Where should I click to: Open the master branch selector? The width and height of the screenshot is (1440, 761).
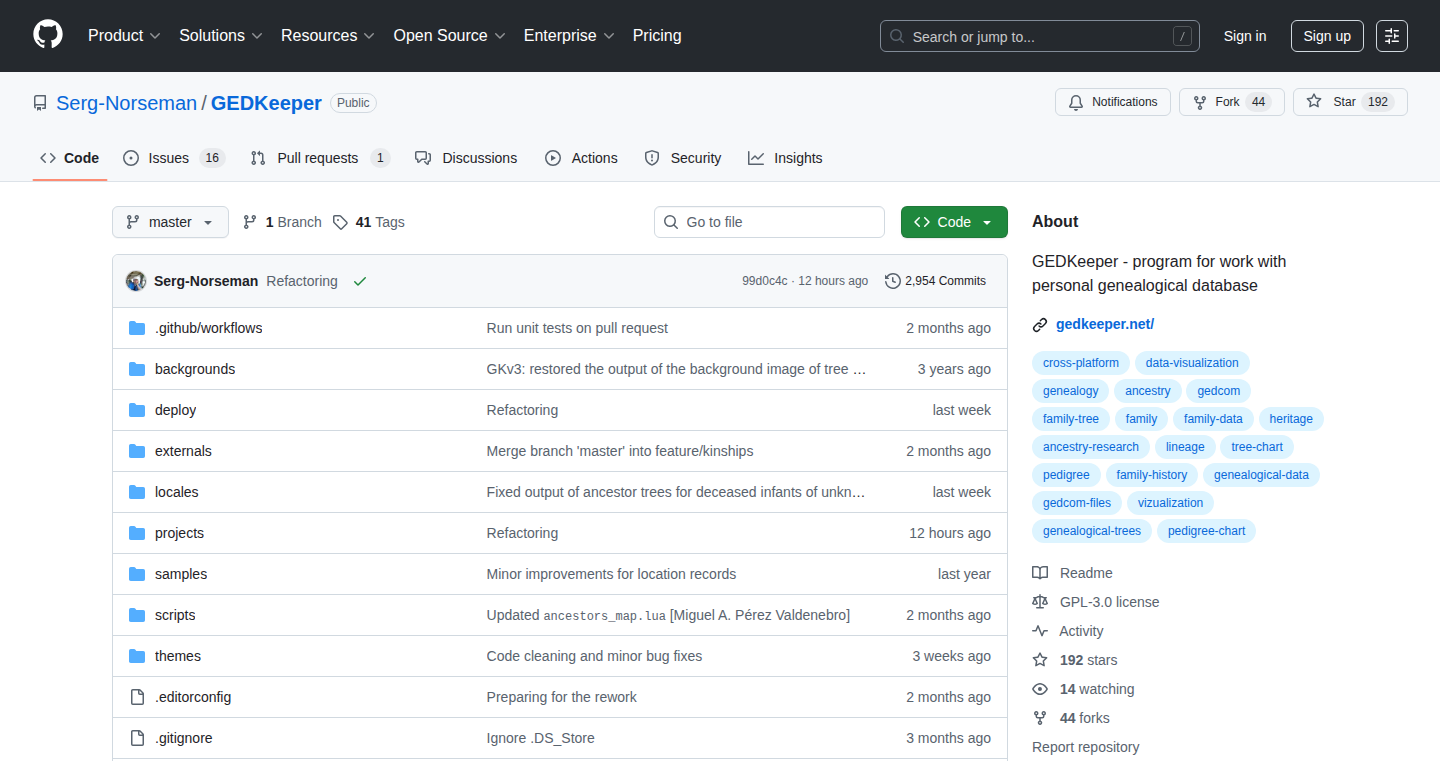[x=170, y=222]
